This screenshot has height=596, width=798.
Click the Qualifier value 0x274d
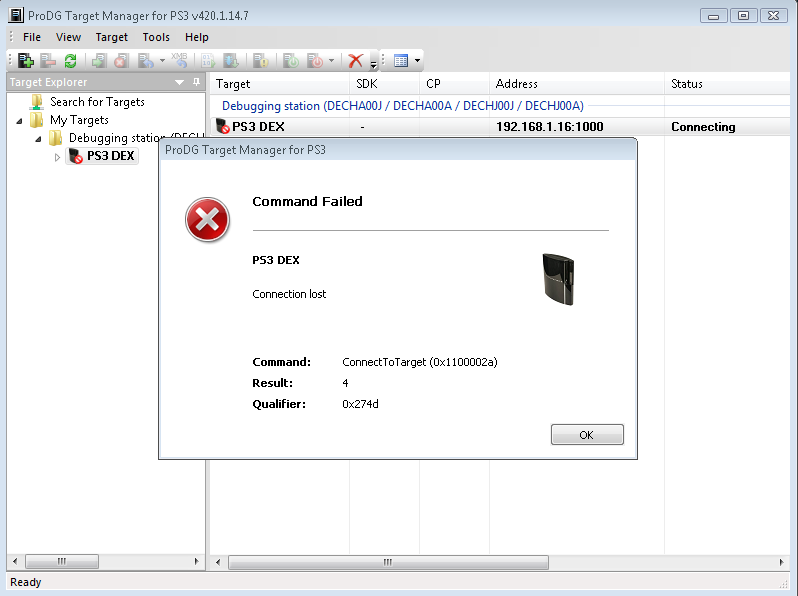coord(360,404)
